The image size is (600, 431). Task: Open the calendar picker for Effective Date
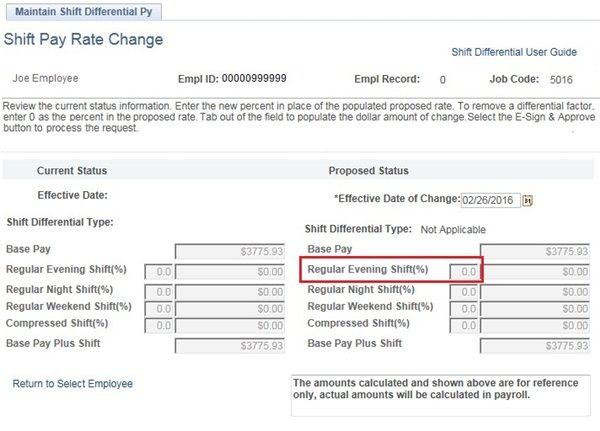528,200
